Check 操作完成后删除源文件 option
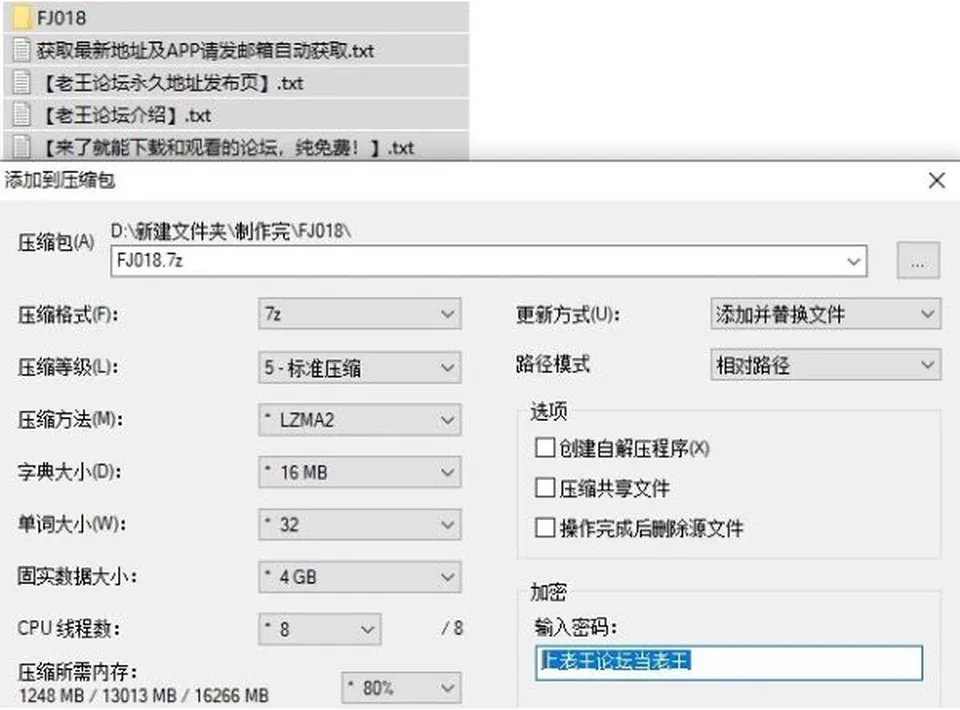The width and height of the screenshot is (960, 710). pos(544,528)
